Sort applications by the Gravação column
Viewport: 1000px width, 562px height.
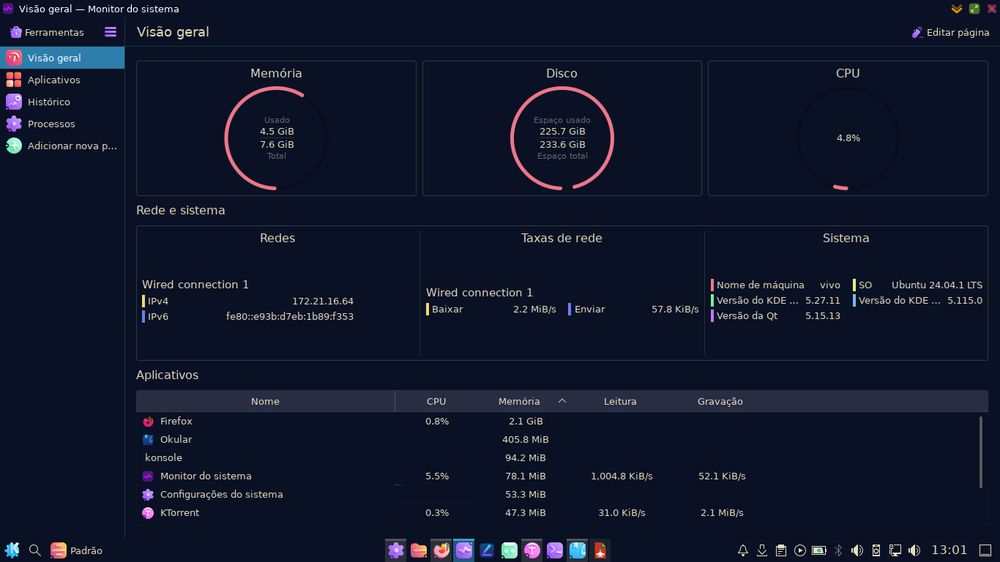[x=719, y=401]
